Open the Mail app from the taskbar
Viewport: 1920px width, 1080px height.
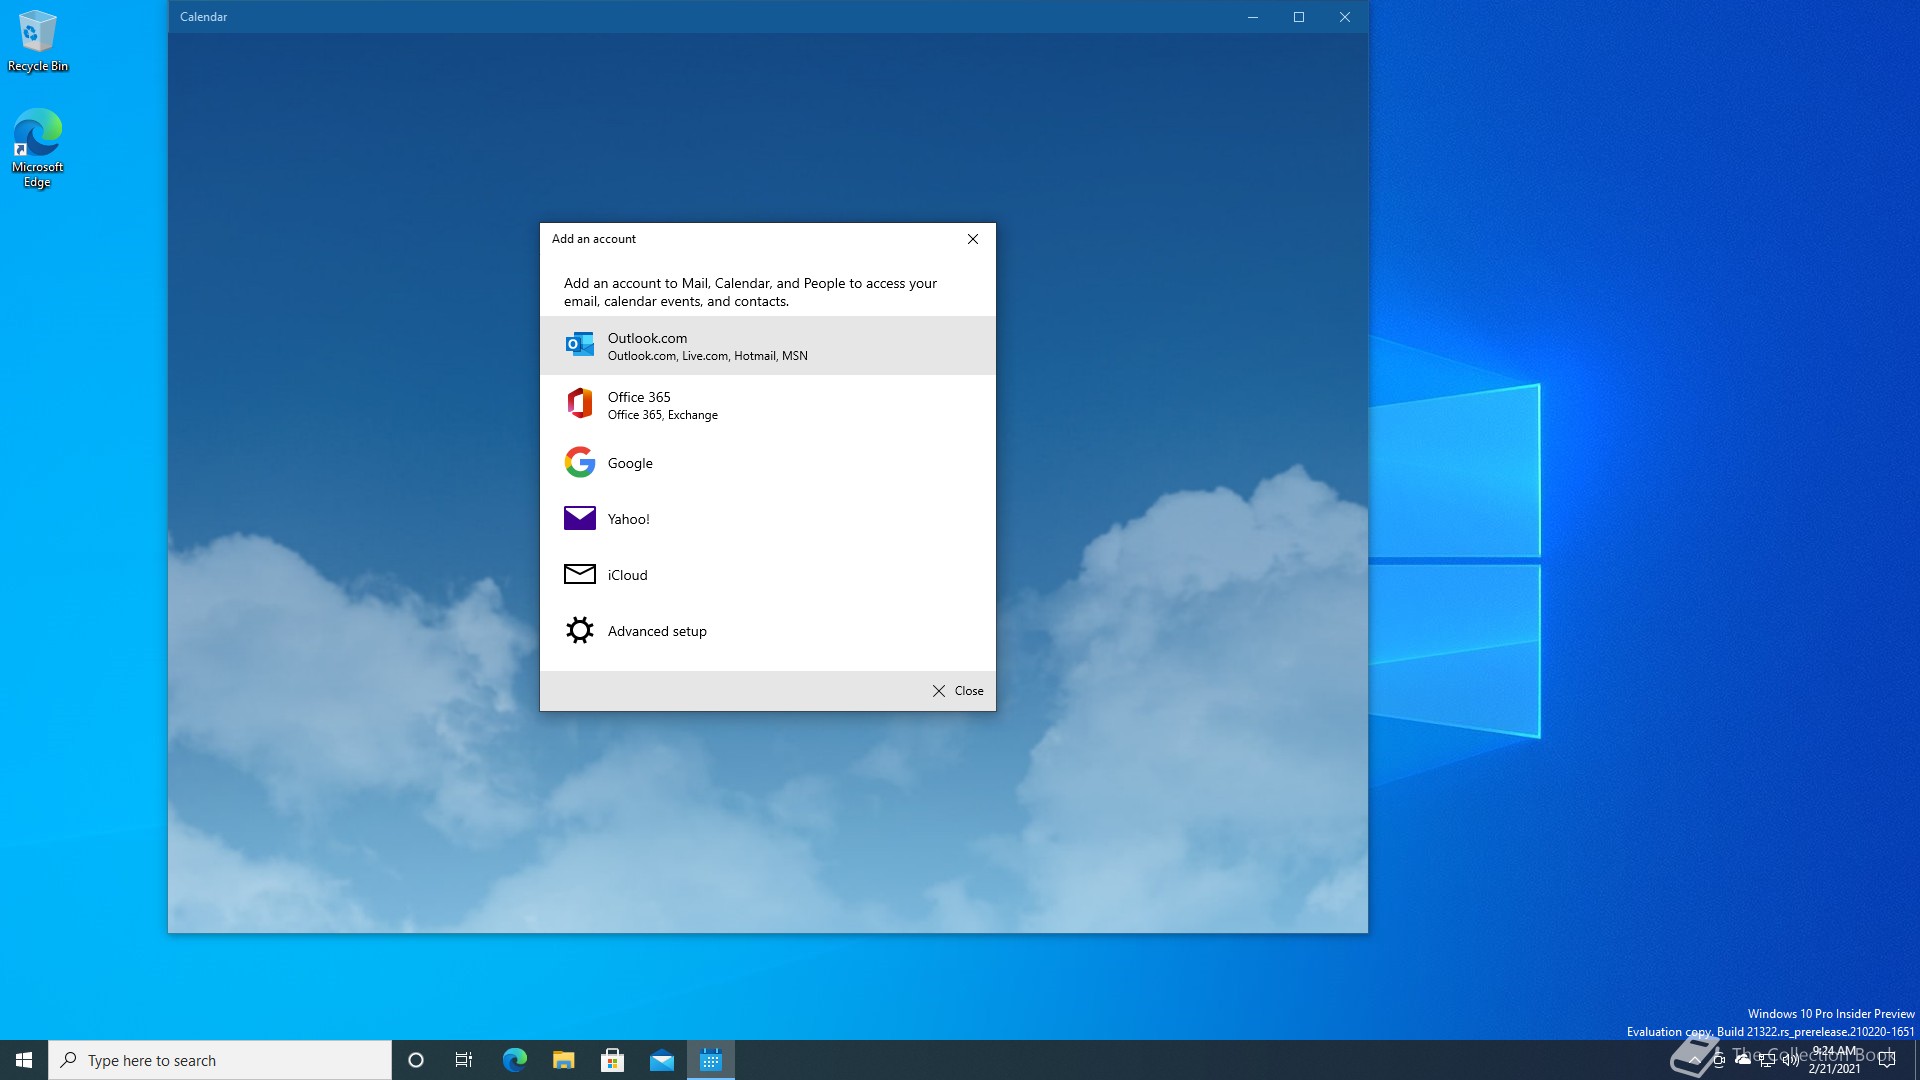click(662, 1060)
